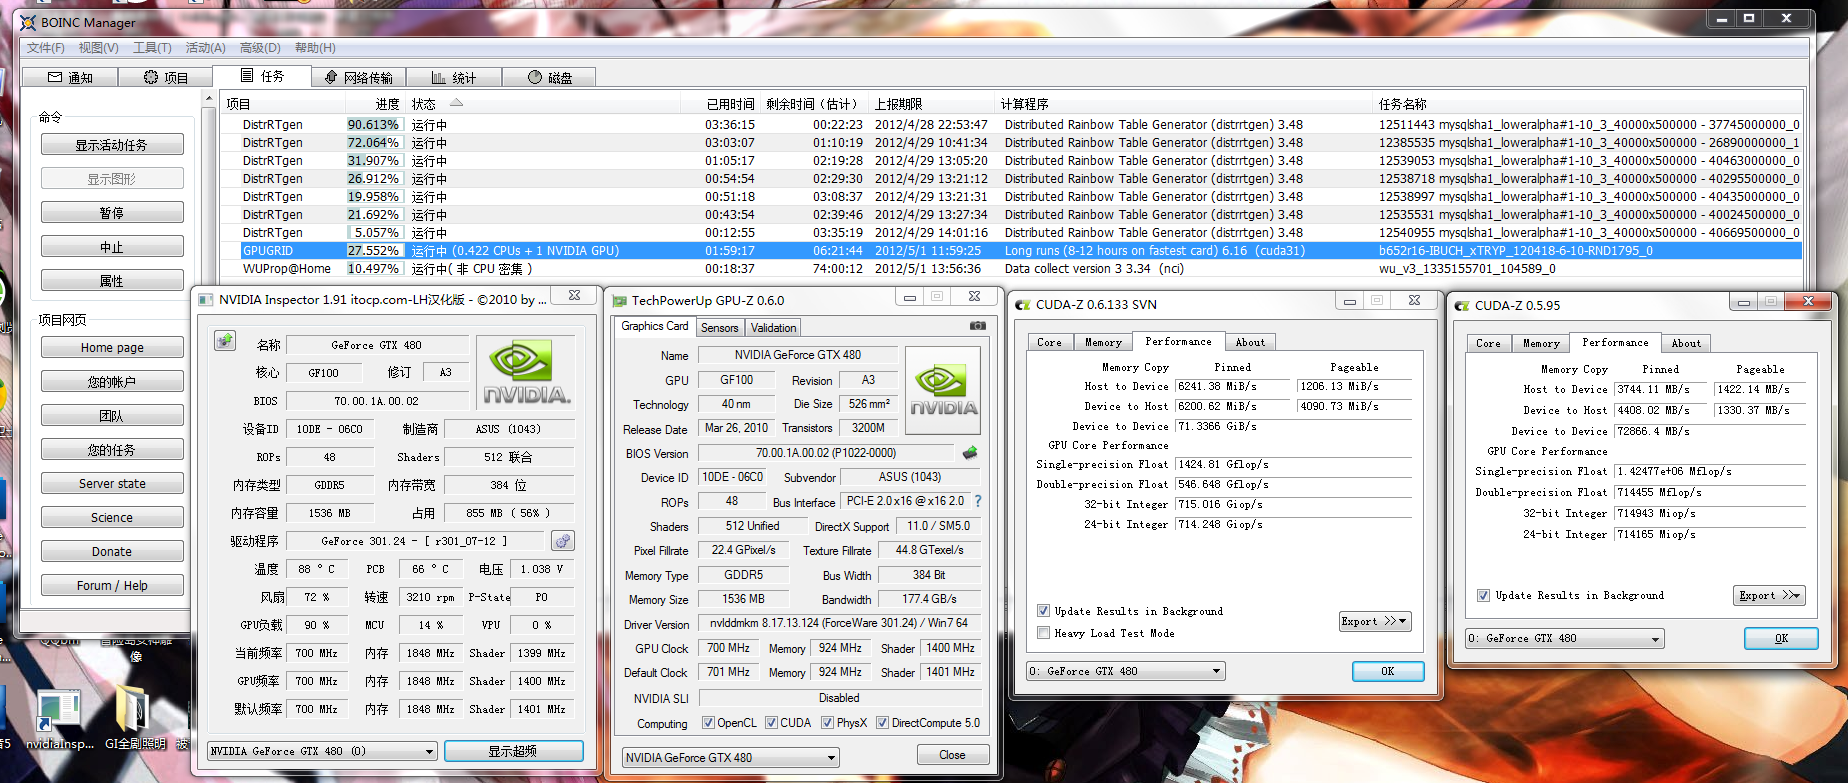Screen dimensions: 1848x783
Task: Click OK in CUDA-Z 0.5.95
Action: pyautogui.click(x=1781, y=638)
